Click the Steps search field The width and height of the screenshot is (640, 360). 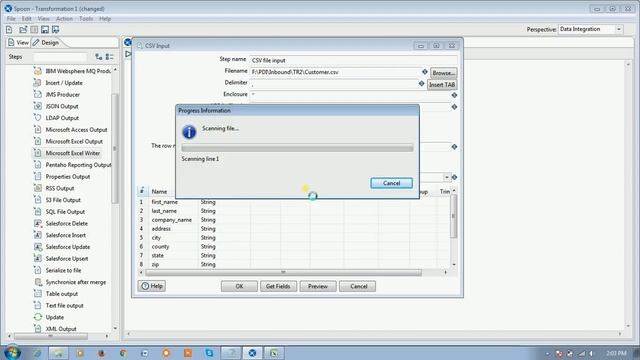(60, 57)
